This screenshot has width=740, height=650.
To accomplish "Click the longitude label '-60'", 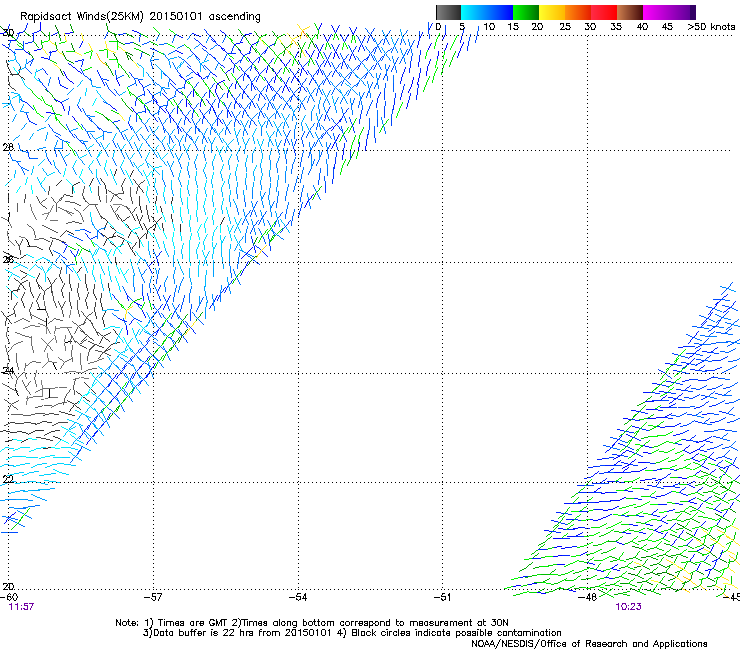I will 9,597.
